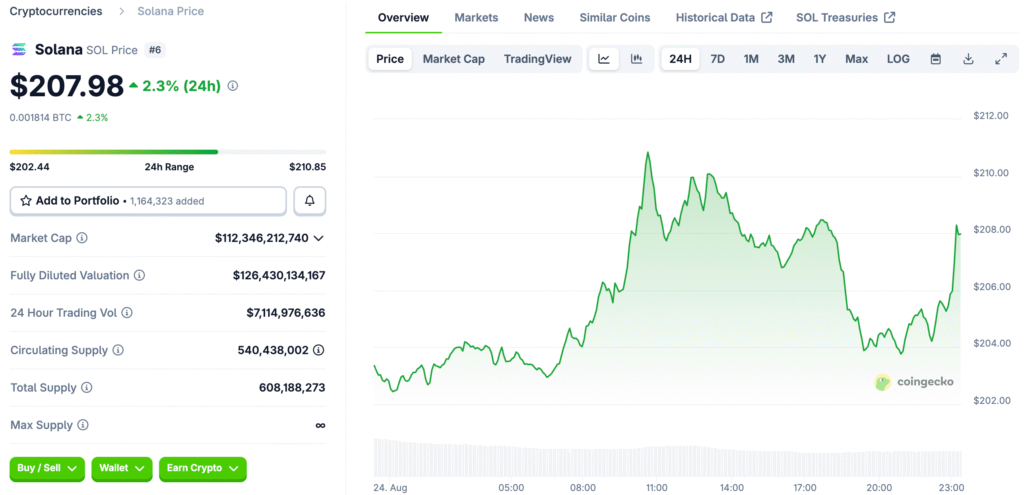The image size is (1024, 495).
Task: Open the News tab
Action: point(539,18)
